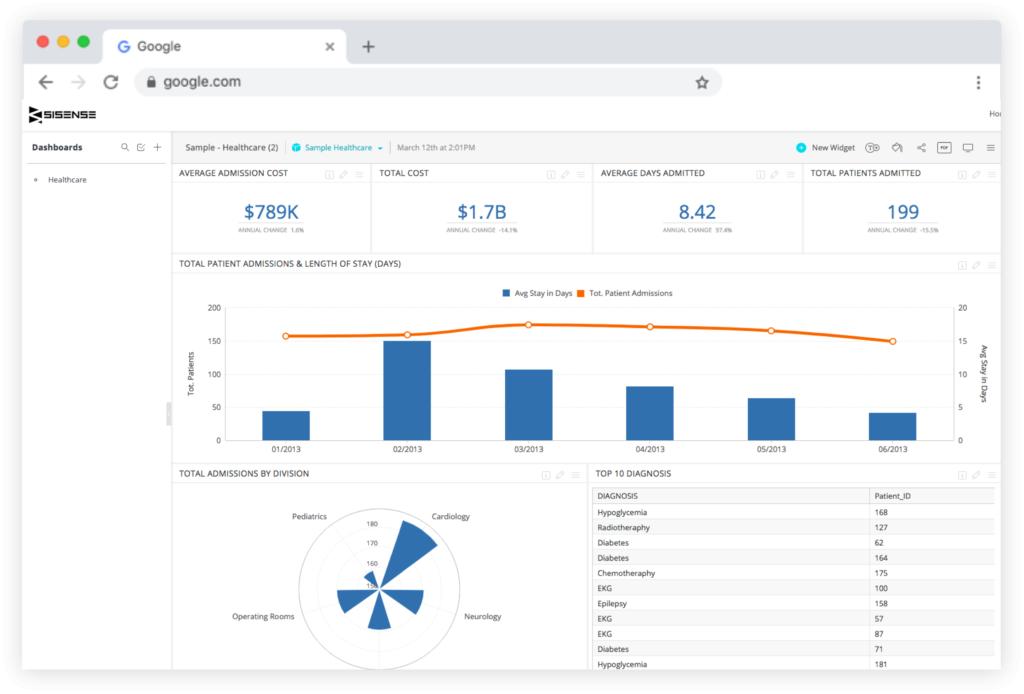Open the color palette paint bucket icon

coord(897,148)
